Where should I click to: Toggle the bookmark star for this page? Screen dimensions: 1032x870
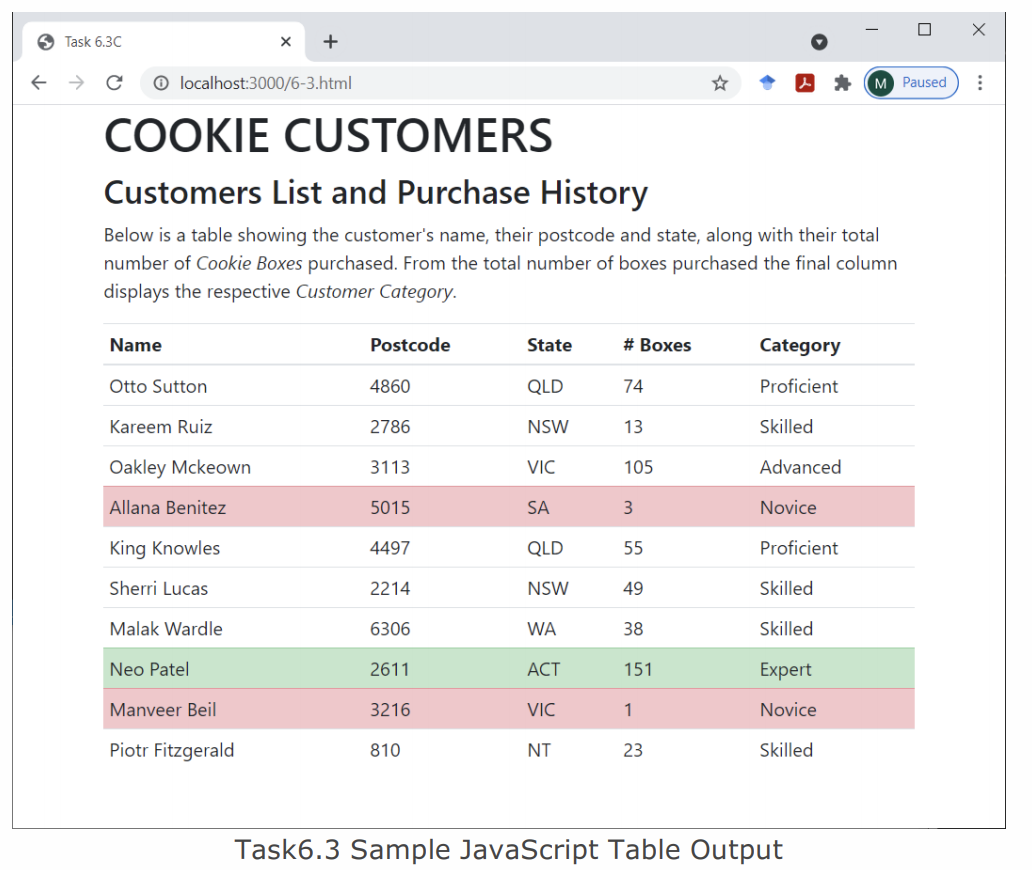[719, 83]
